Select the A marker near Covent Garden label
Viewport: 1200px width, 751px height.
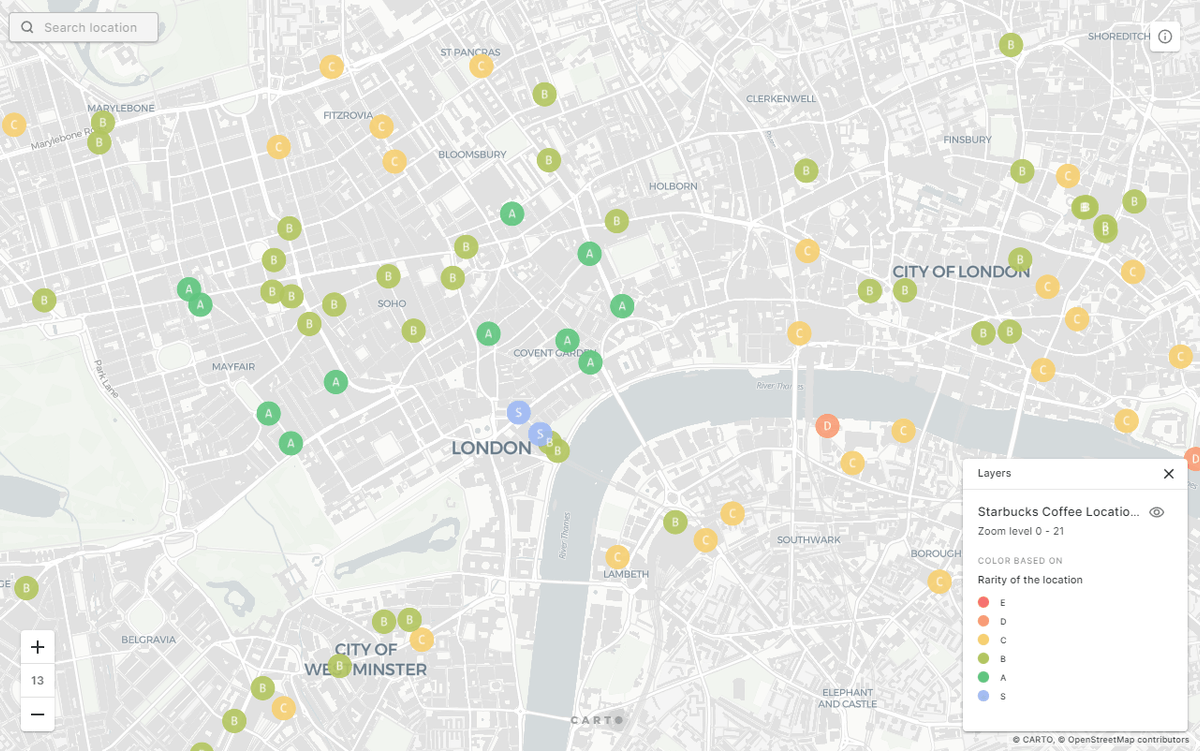(x=567, y=341)
